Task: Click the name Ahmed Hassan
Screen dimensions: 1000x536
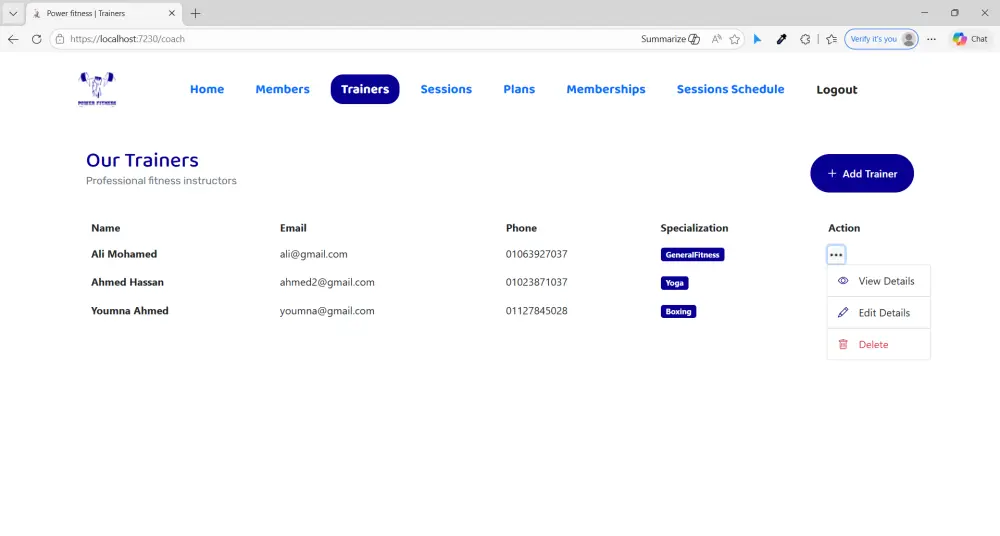Action: pyautogui.click(x=127, y=282)
